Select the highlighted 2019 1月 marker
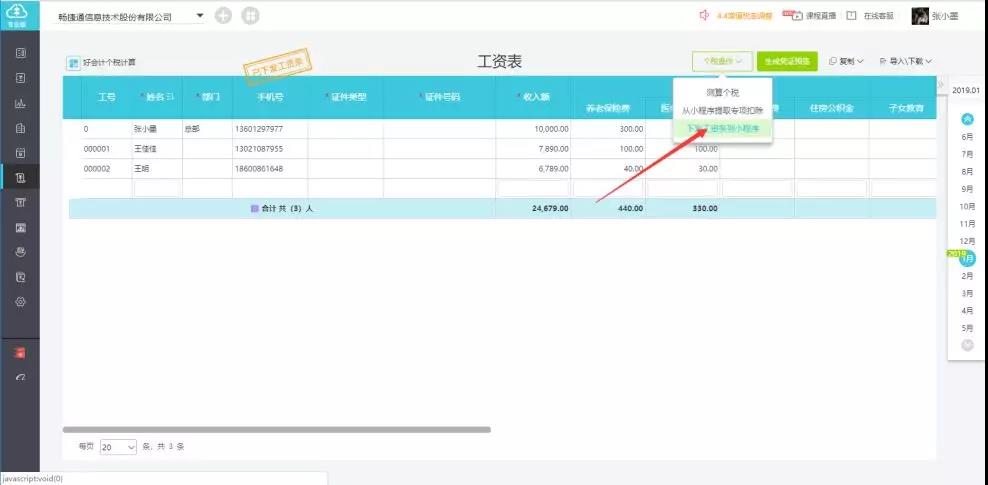The height and width of the screenshot is (485, 988). pyautogui.click(x=967, y=258)
